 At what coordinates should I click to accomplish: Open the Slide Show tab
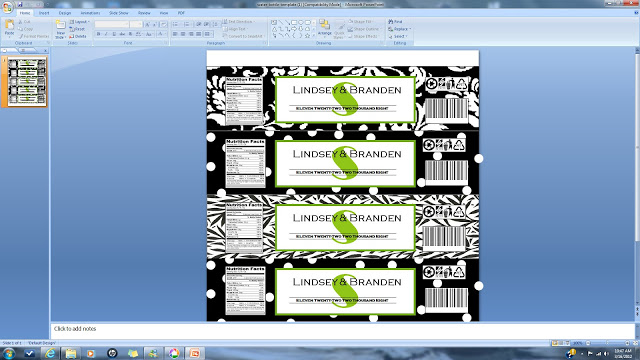[x=118, y=13]
